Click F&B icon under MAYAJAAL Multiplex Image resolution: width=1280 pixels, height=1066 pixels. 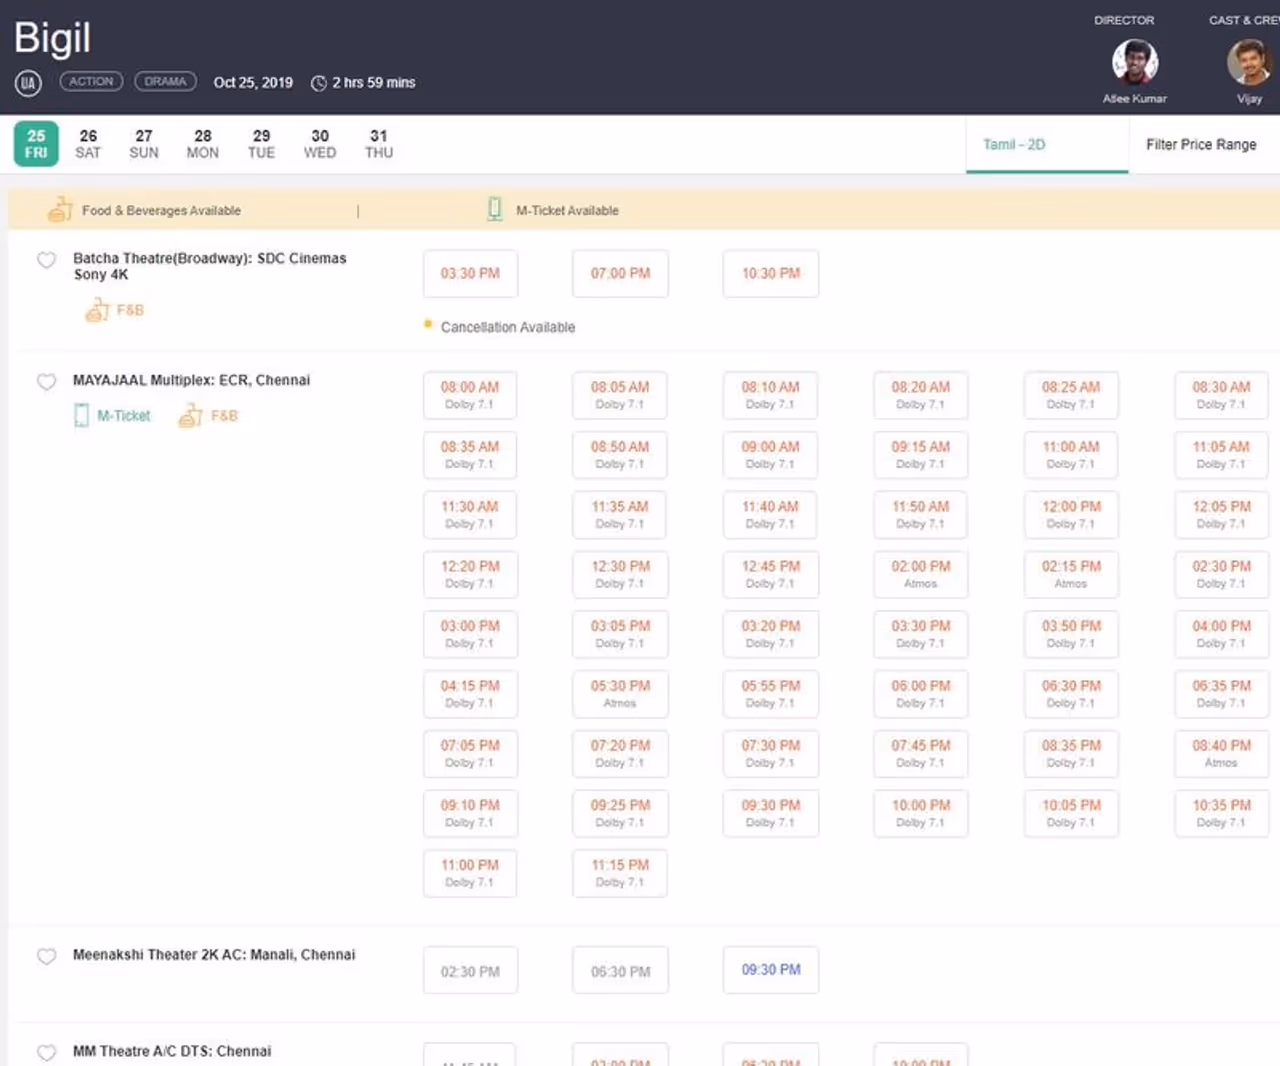click(x=190, y=416)
